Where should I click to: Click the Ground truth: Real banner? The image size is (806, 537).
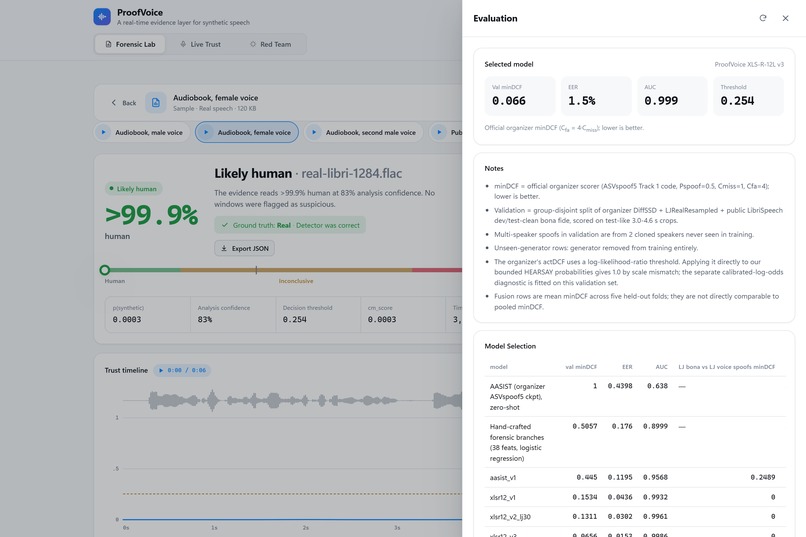(x=290, y=225)
